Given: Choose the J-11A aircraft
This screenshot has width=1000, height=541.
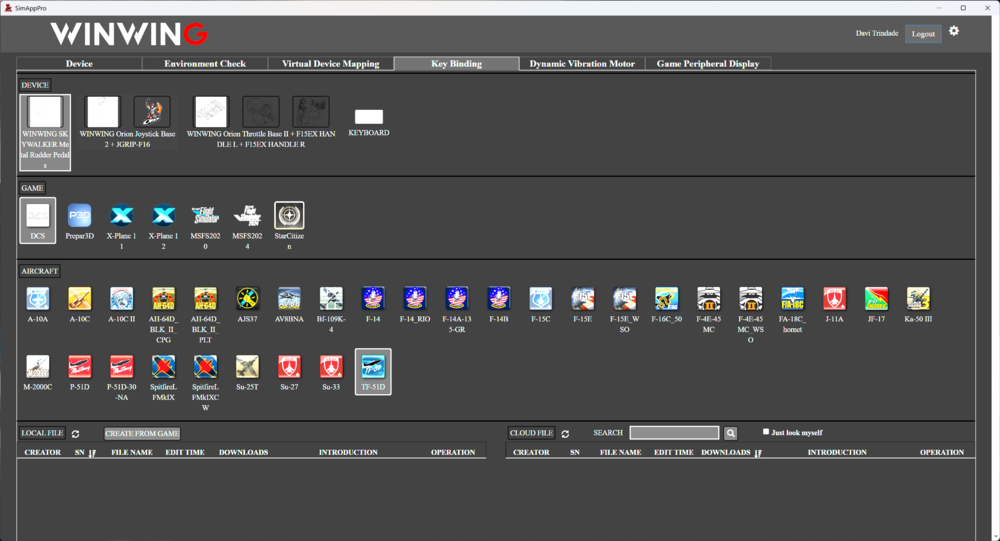Looking at the screenshot, I should click(834, 299).
